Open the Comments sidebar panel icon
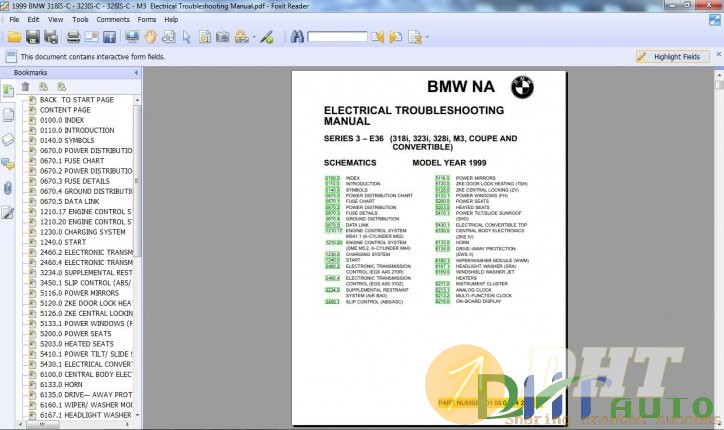This screenshot has width=724, height=430. tap(8, 164)
